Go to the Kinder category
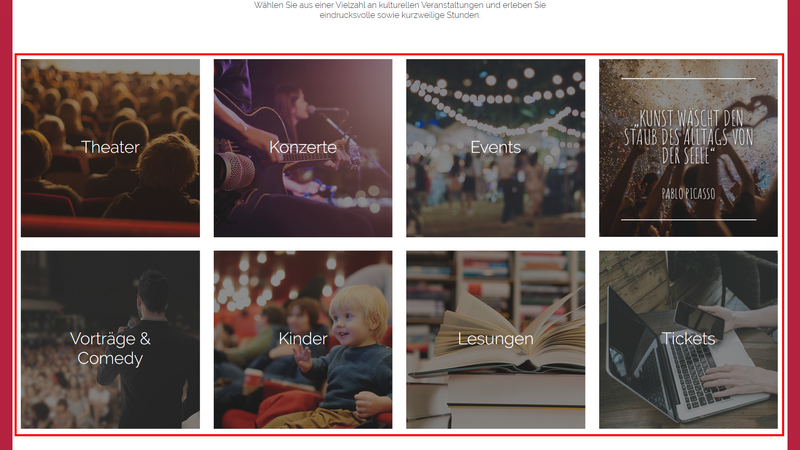Screen dimensions: 800x450 click(x=303, y=339)
